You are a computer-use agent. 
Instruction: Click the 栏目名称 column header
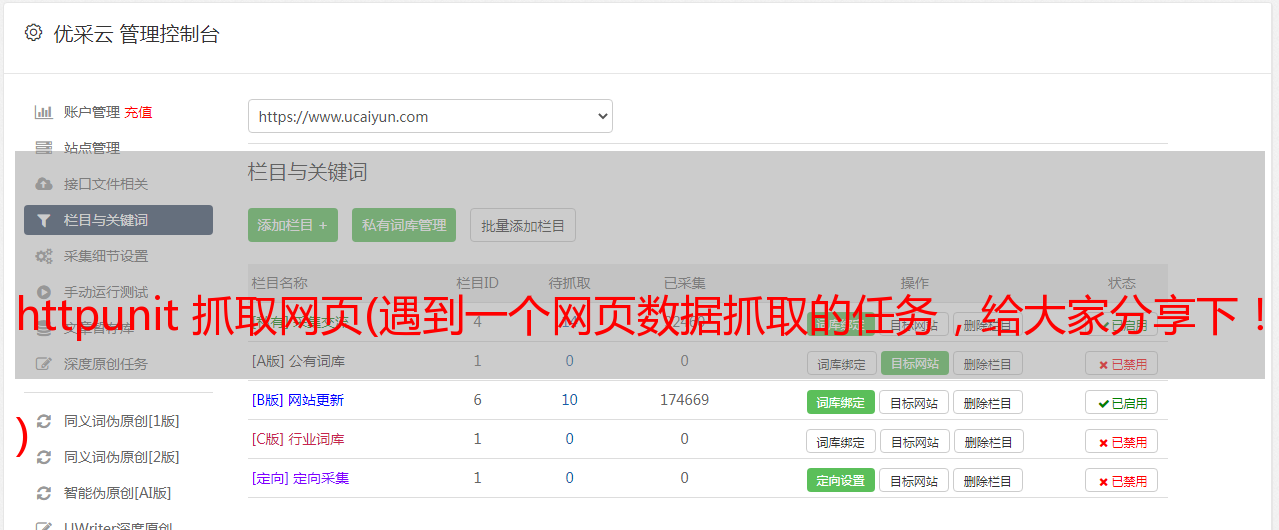pyautogui.click(x=280, y=283)
